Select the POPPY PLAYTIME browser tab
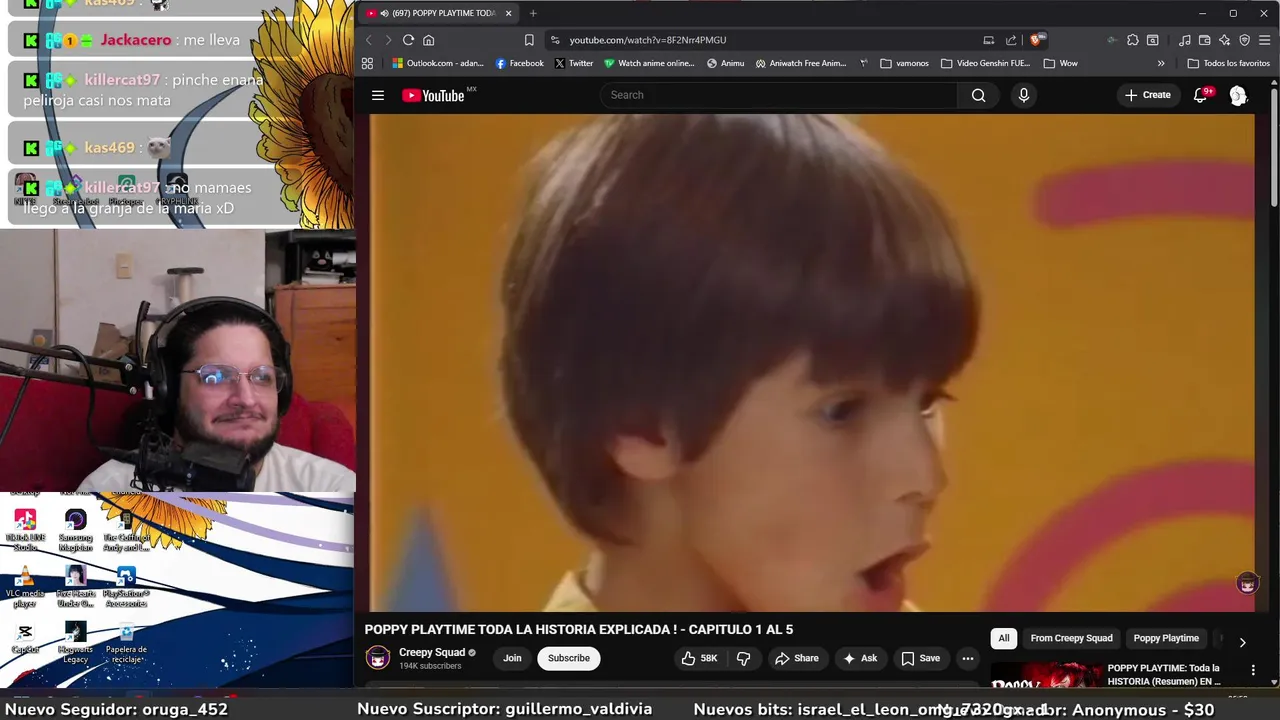Screen dimensions: 1280x720 click(x=438, y=13)
